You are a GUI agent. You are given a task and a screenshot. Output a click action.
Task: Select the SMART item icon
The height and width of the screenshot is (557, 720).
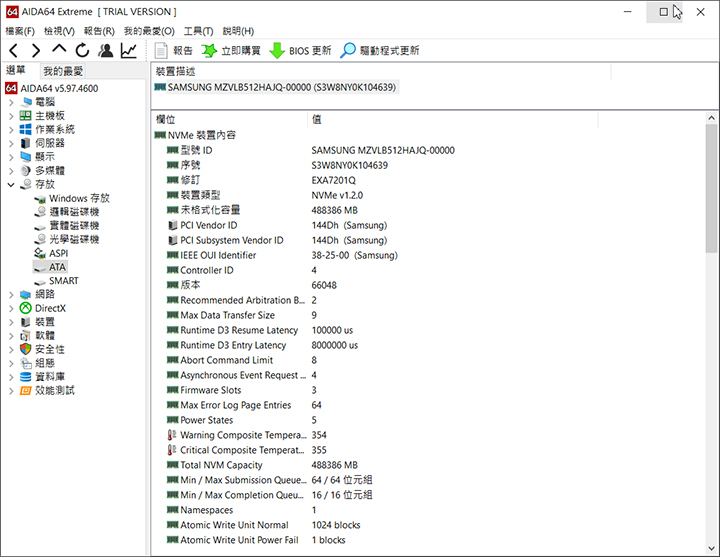tap(40, 281)
